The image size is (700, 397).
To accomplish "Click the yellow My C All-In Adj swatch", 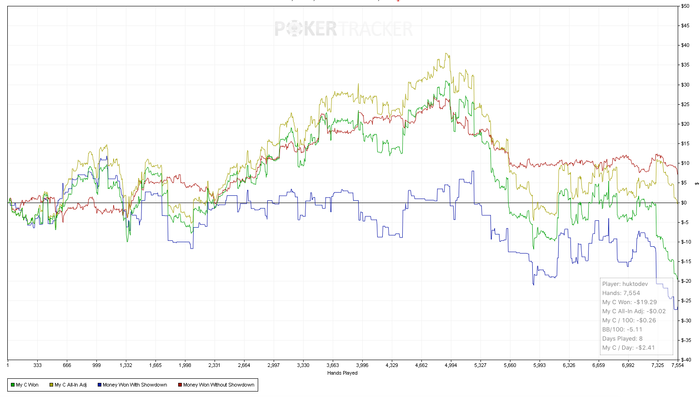I will [x=51, y=385].
